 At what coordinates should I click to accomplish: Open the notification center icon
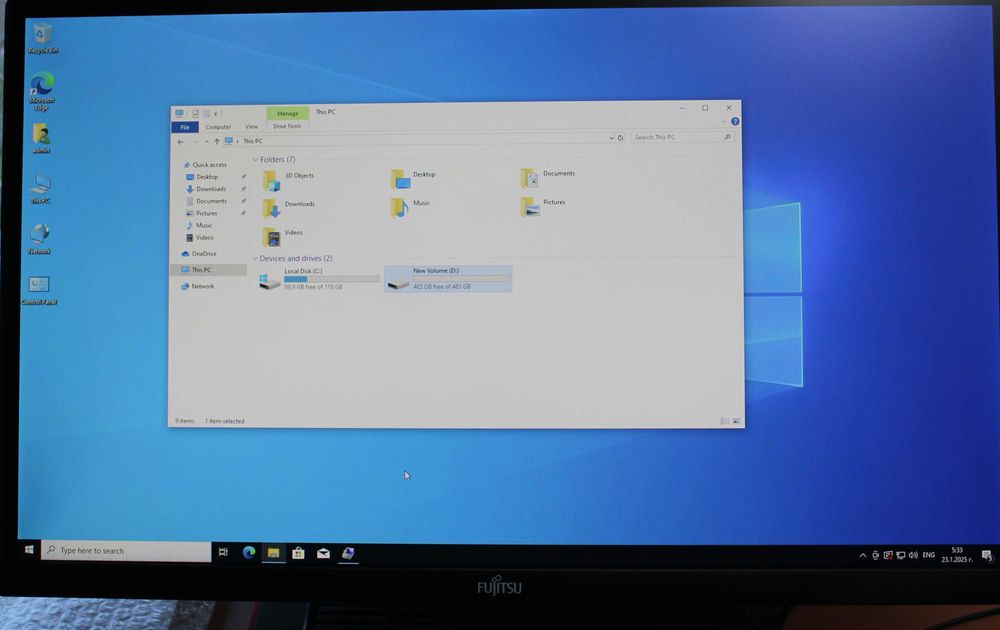click(987, 556)
